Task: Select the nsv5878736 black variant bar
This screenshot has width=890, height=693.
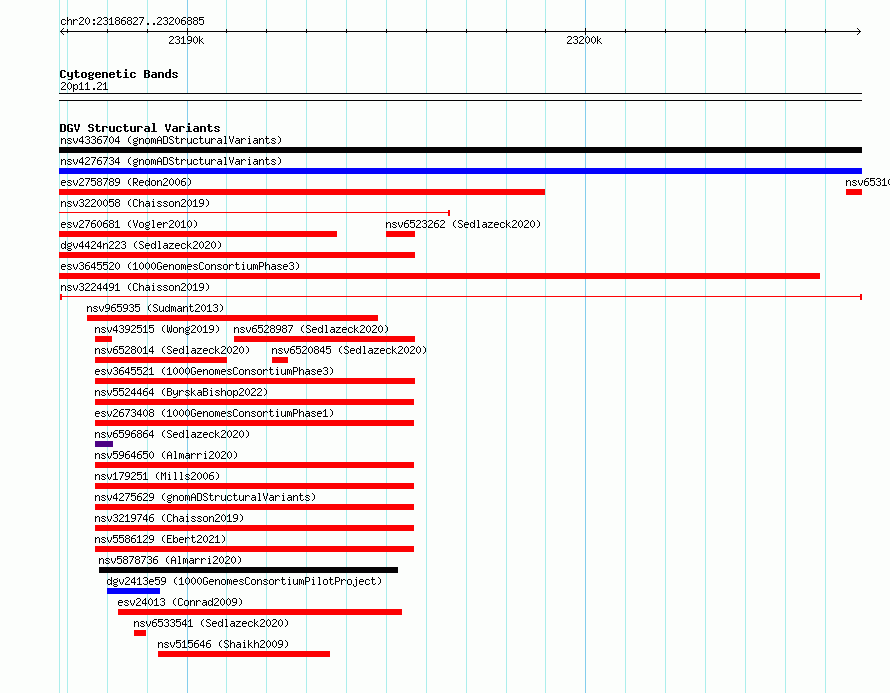Action: (x=249, y=570)
